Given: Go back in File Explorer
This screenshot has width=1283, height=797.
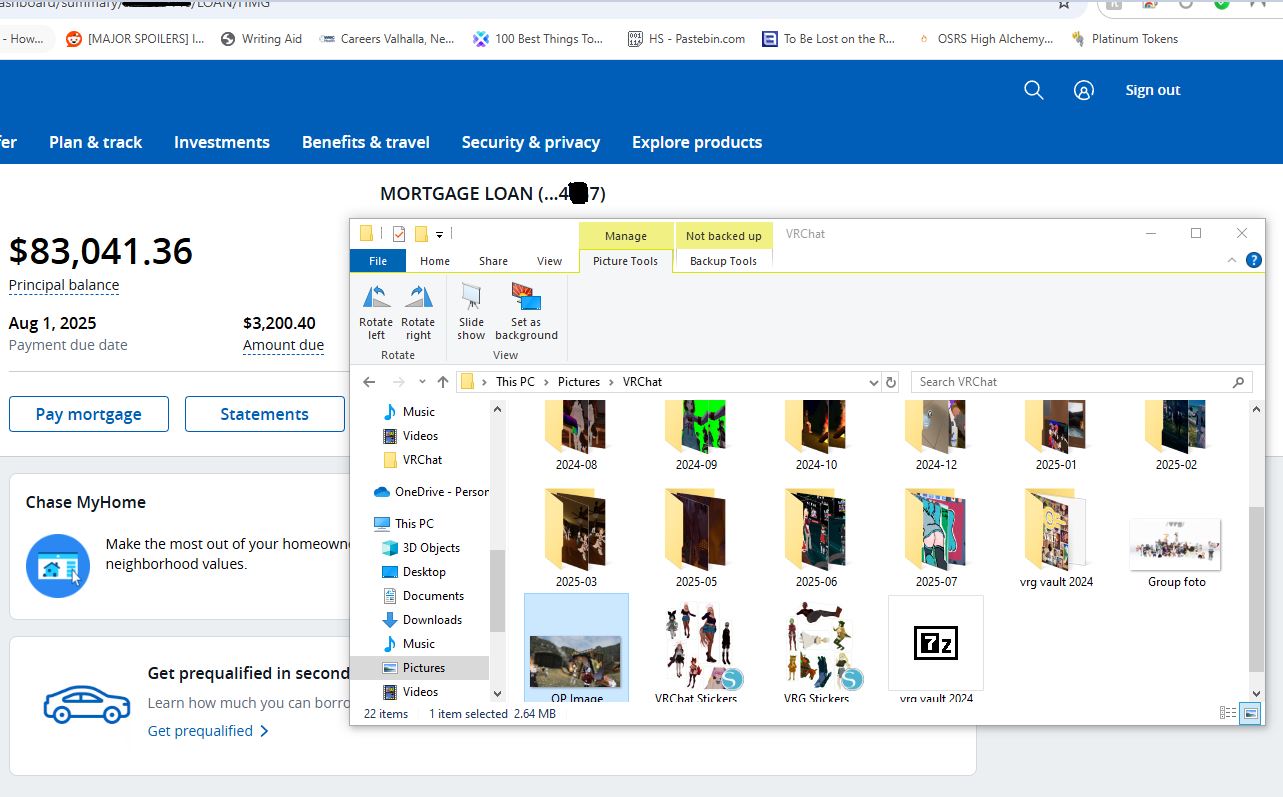Looking at the screenshot, I should (369, 382).
